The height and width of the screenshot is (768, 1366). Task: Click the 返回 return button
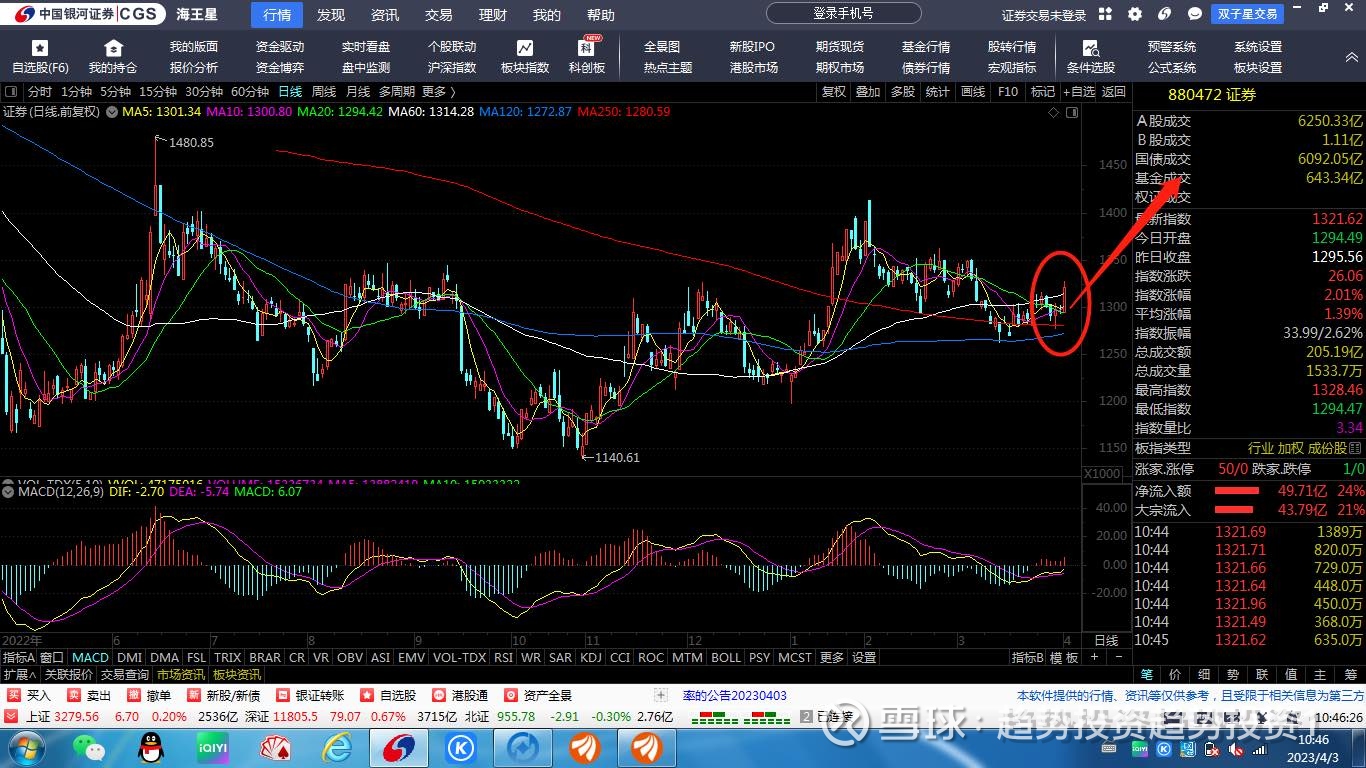coord(1110,91)
